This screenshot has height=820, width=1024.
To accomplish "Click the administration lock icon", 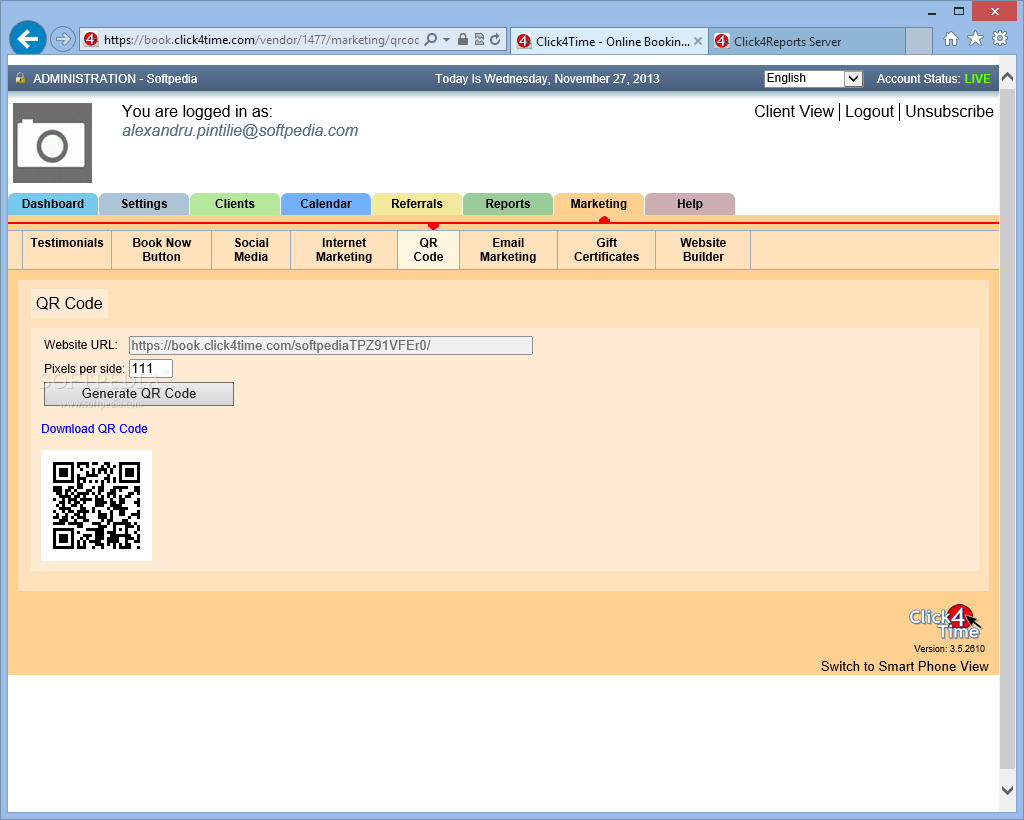I will tap(20, 78).
